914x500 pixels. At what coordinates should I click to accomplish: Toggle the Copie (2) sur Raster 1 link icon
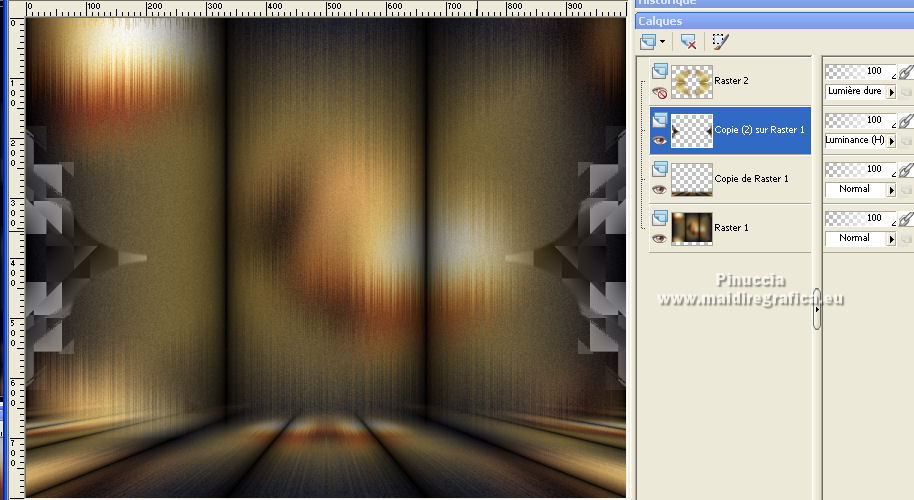coord(905,121)
